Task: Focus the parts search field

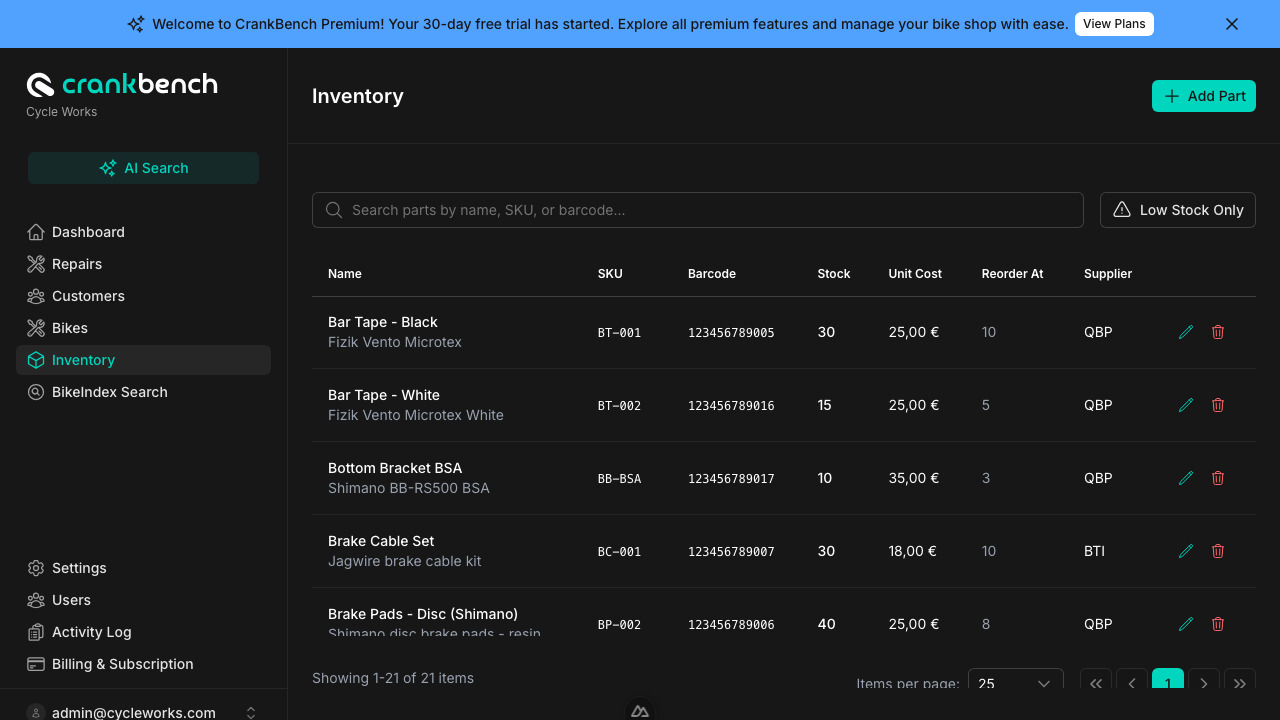Action: 697,210
